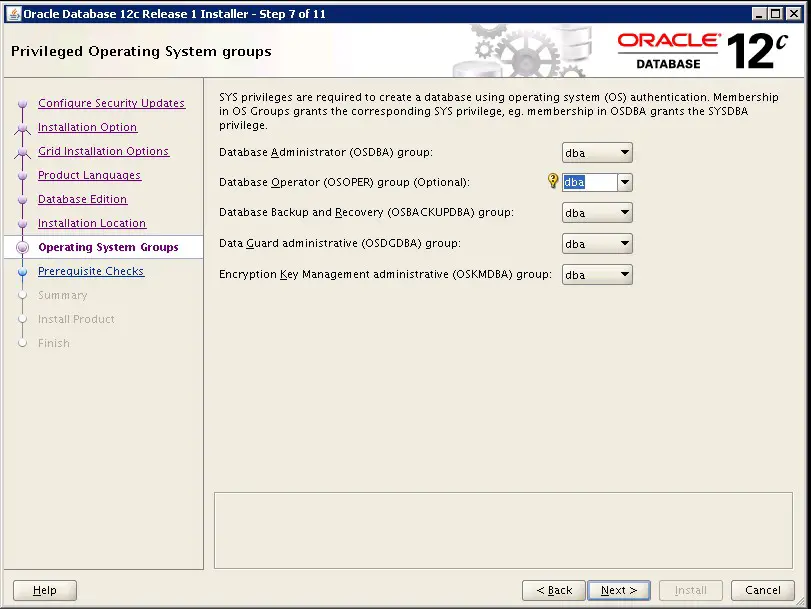
Task: Open the Data Guard (OSDGDBA) group dropdown
Action: (597, 244)
